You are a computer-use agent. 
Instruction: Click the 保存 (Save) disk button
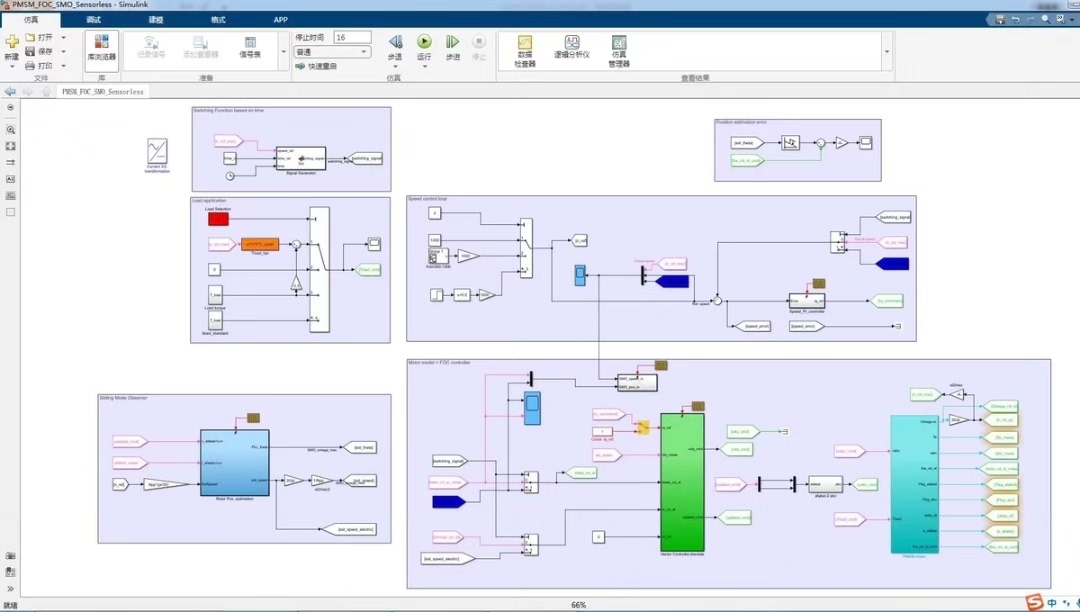[x=39, y=51]
